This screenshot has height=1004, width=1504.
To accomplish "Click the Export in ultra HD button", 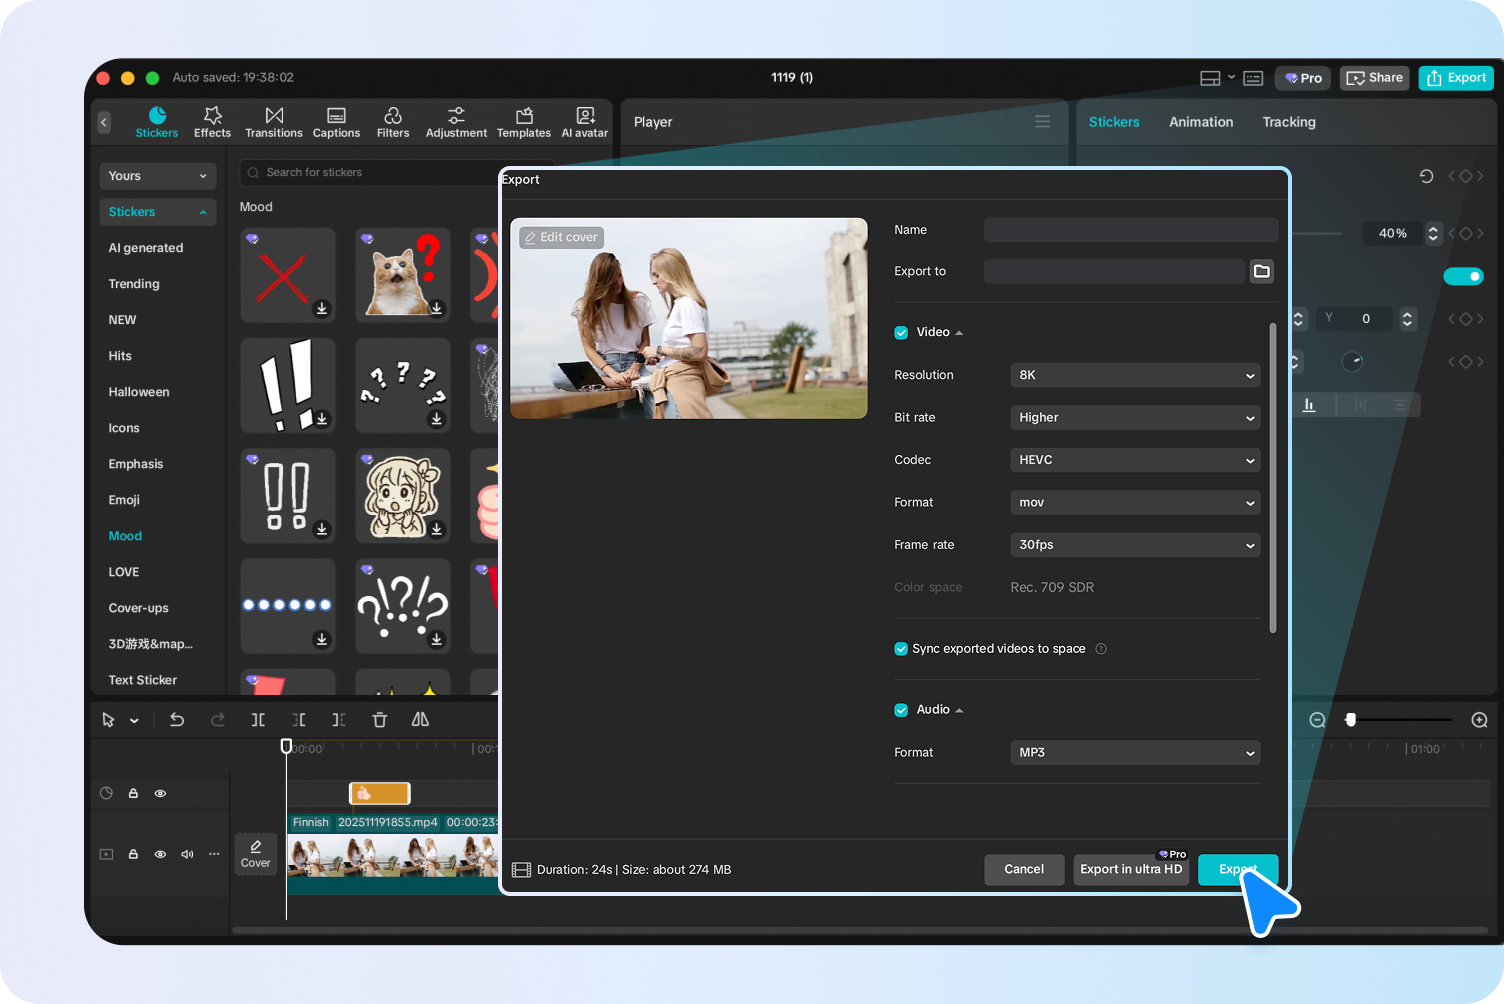I will (x=1131, y=869).
